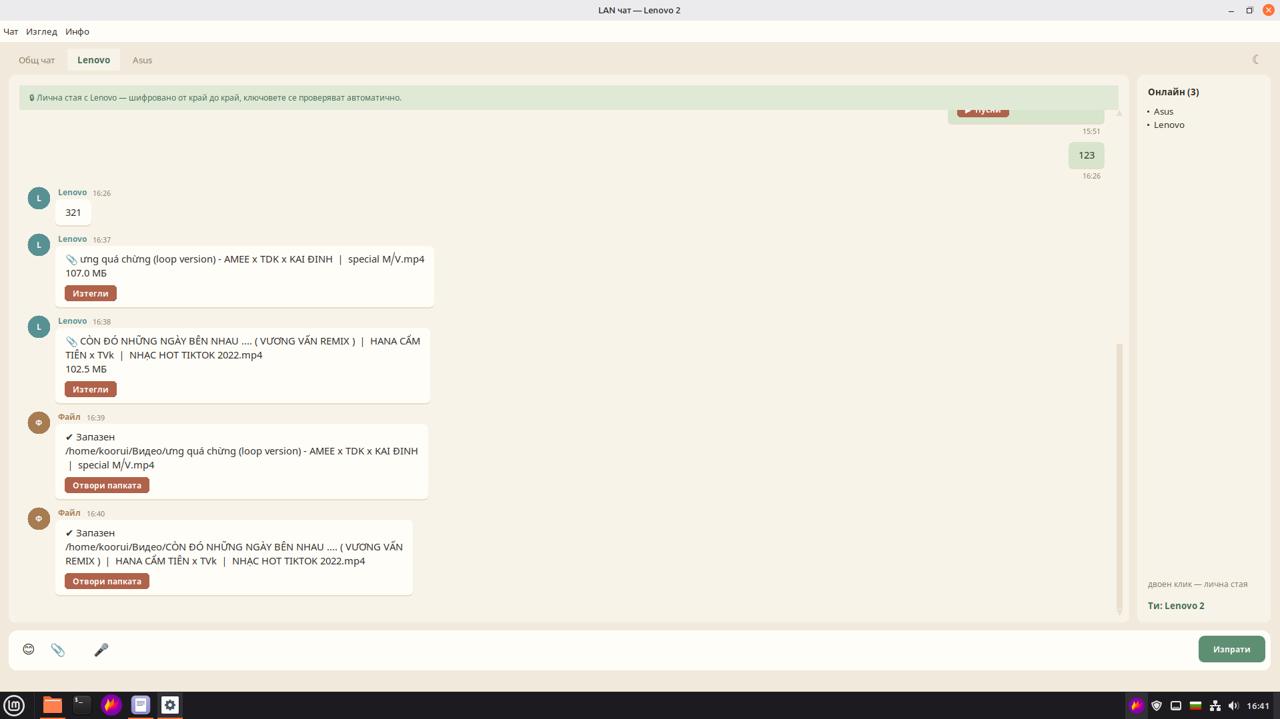Viewport: 1280px width, 719px height.
Task: Download the 107.0 МБ file with Изтегли
Action: pos(91,293)
